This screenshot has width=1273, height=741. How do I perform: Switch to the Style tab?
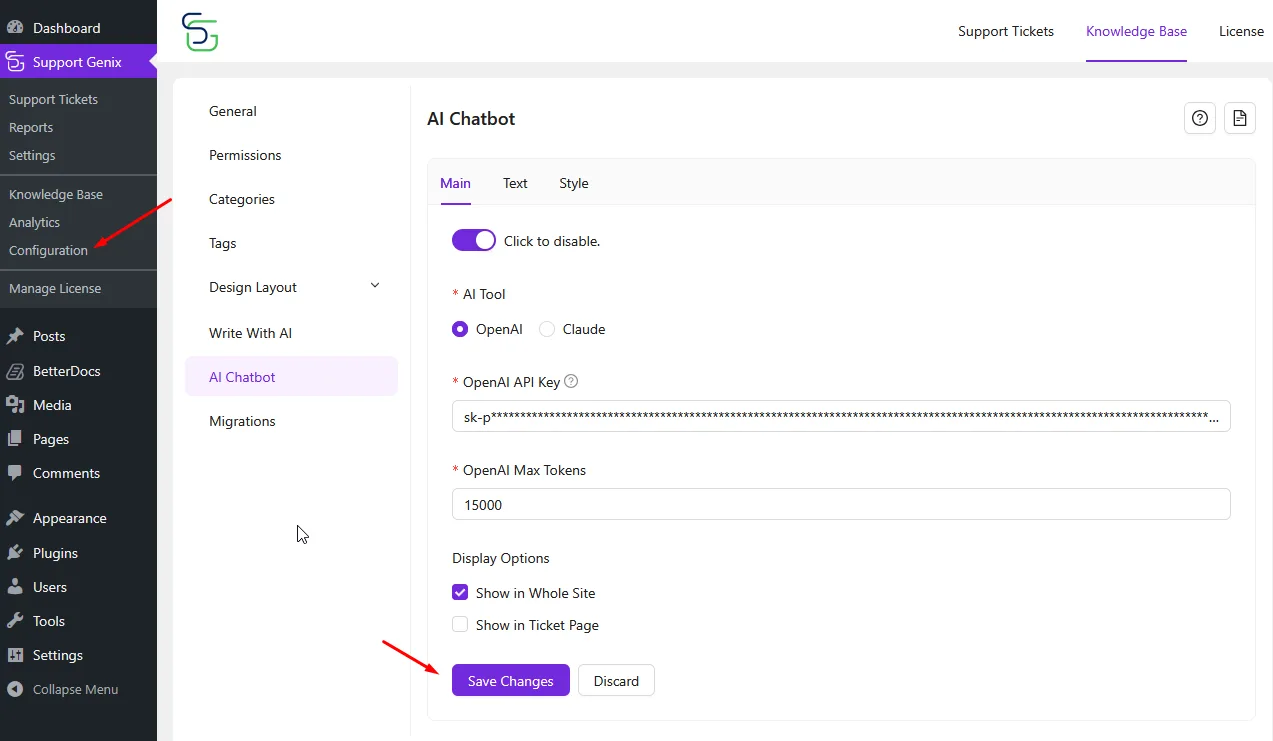573,183
